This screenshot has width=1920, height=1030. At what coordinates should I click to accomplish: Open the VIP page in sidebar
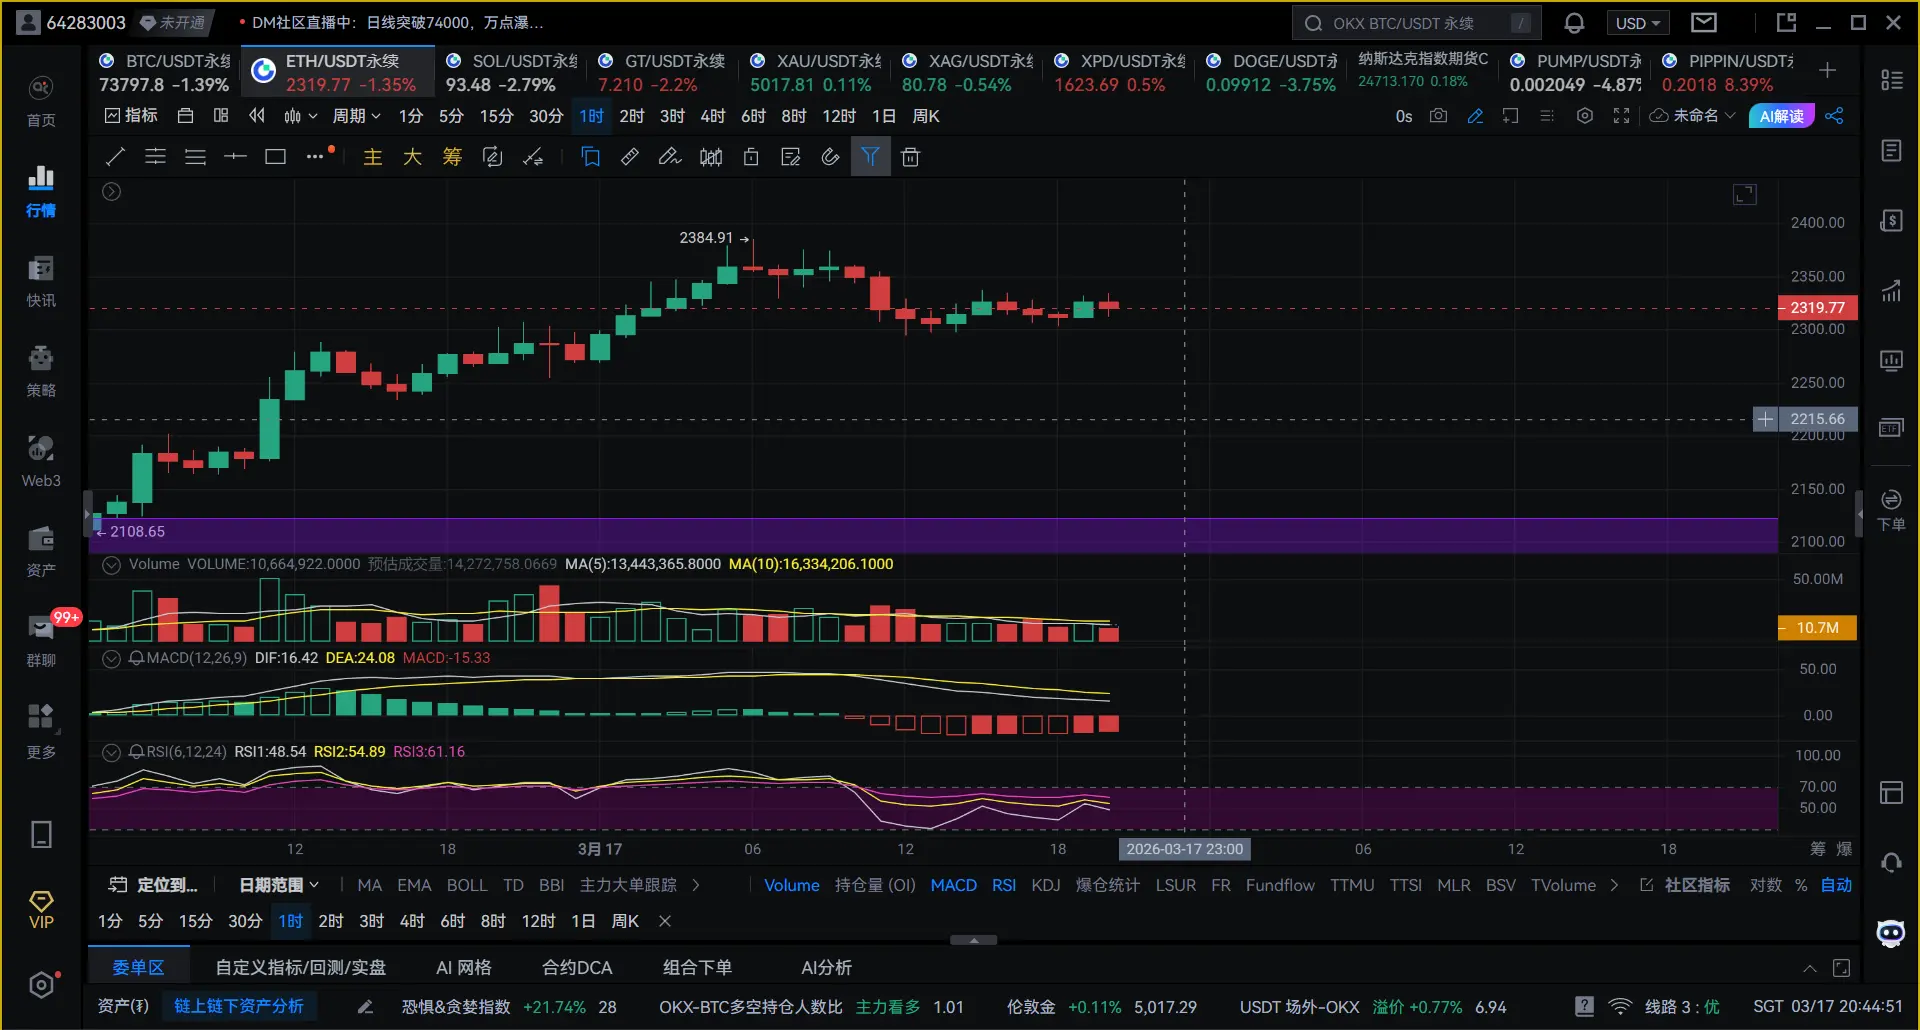click(x=41, y=910)
